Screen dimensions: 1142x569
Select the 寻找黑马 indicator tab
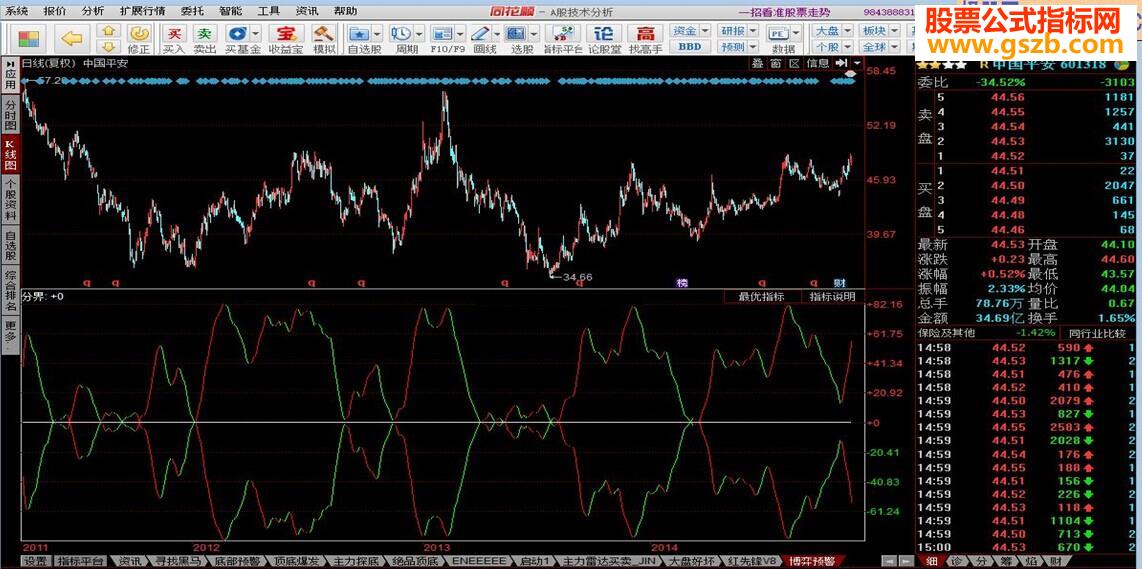[x=178, y=562]
